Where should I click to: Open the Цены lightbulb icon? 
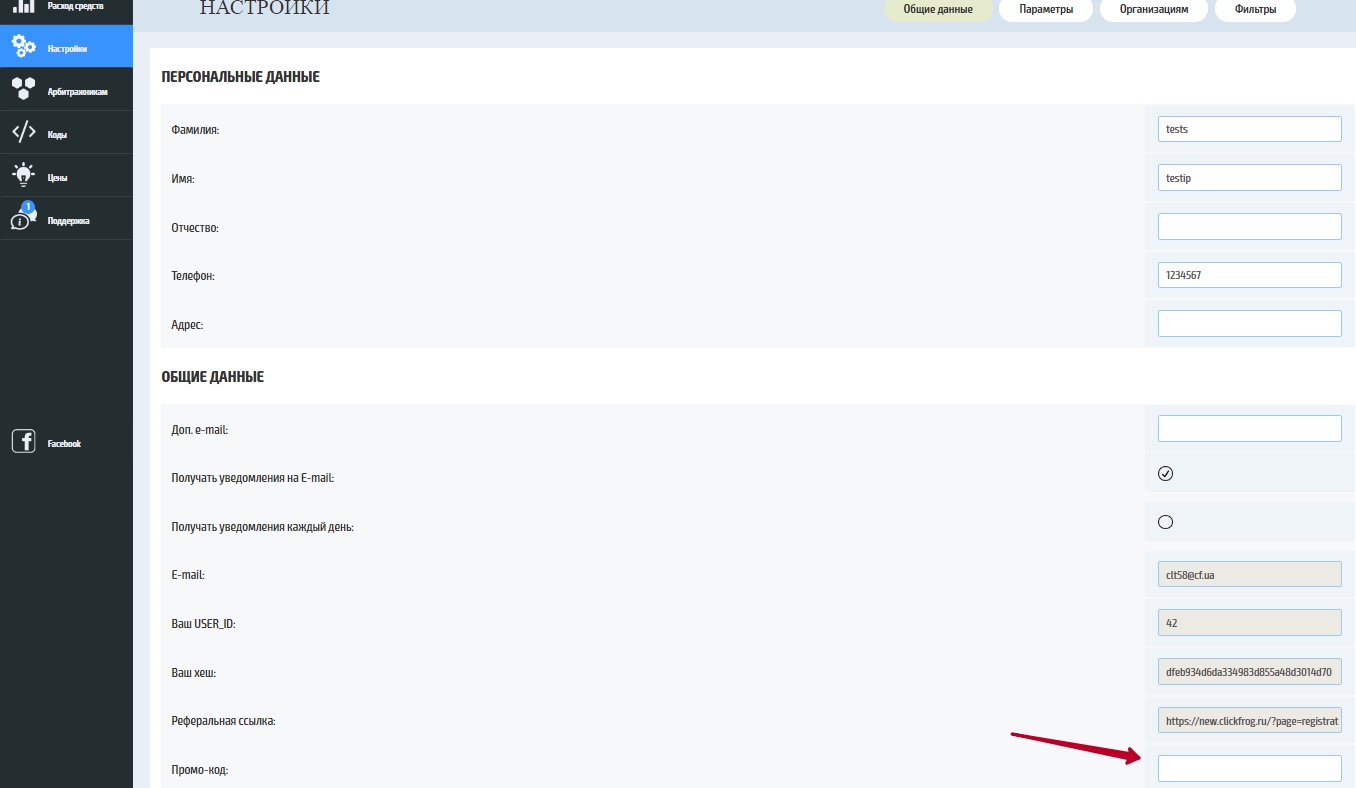point(24,176)
